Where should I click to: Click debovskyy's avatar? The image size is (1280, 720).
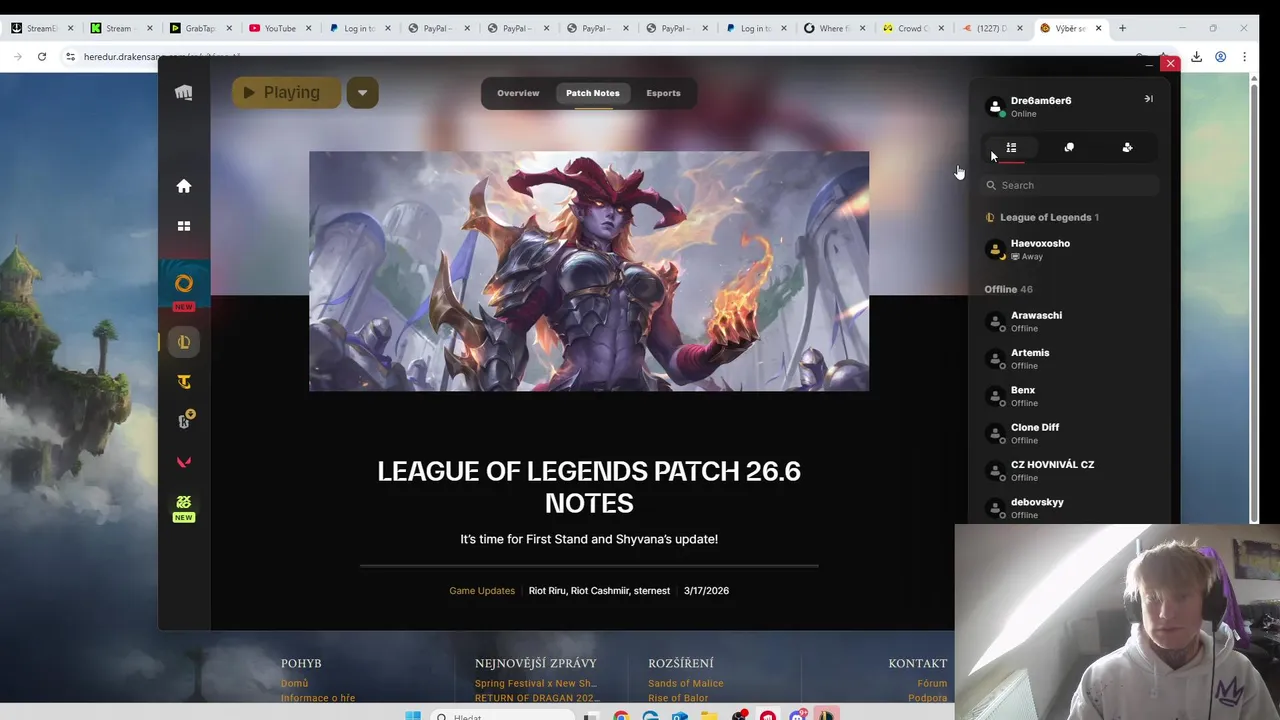click(x=995, y=508)
